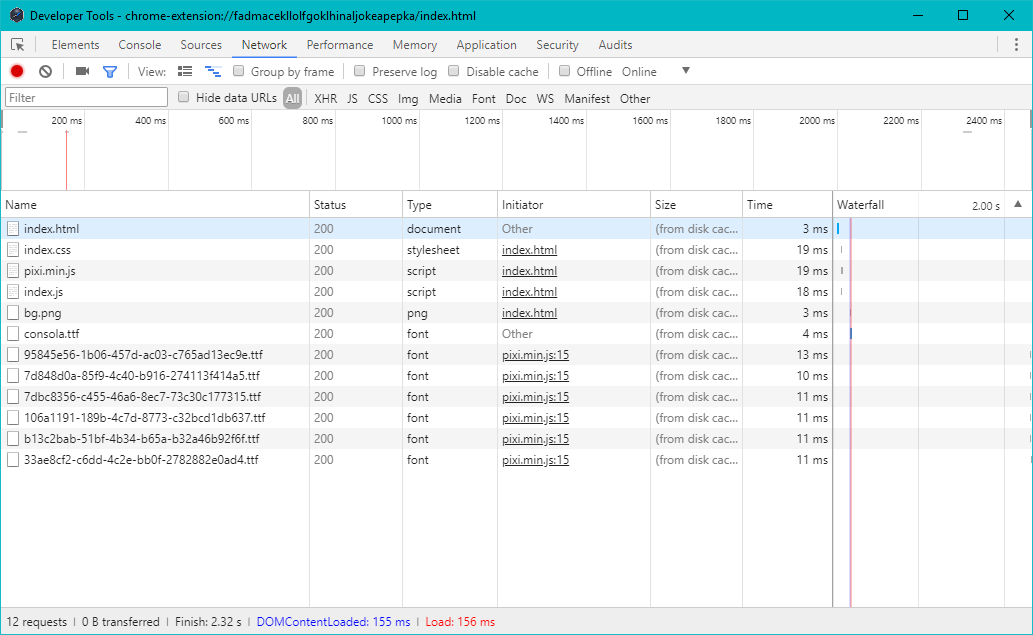1033x635 pixels.
Task: Open the DevTools customize menu
Action: click(x=1017, y=45)
